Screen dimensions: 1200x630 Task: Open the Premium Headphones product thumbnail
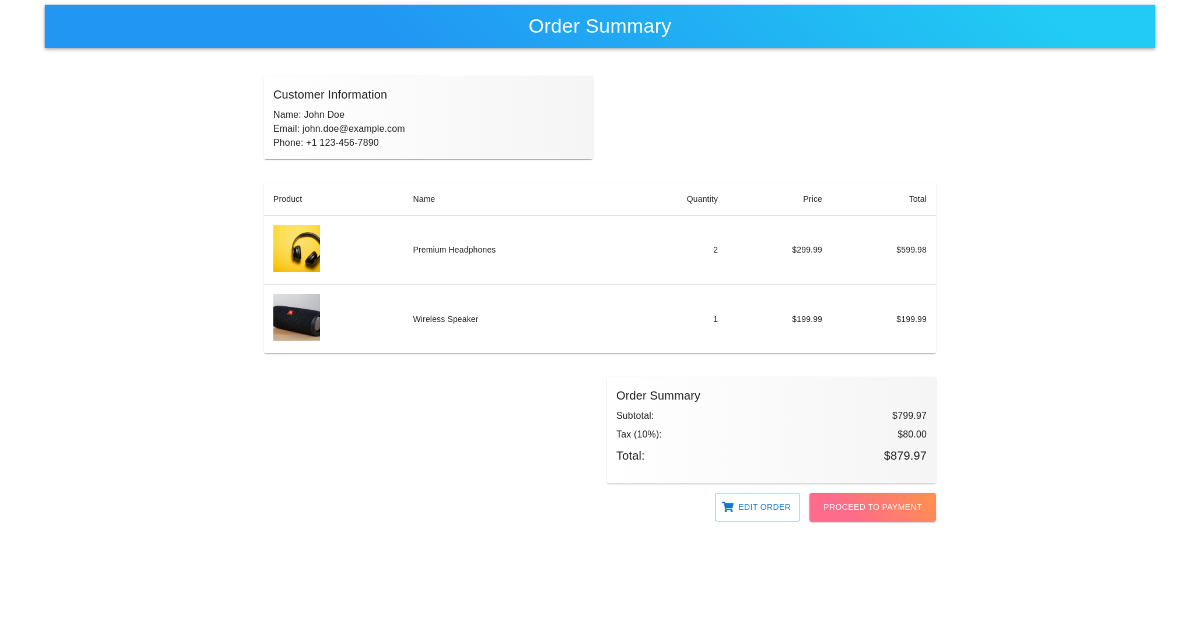point(296,249)
